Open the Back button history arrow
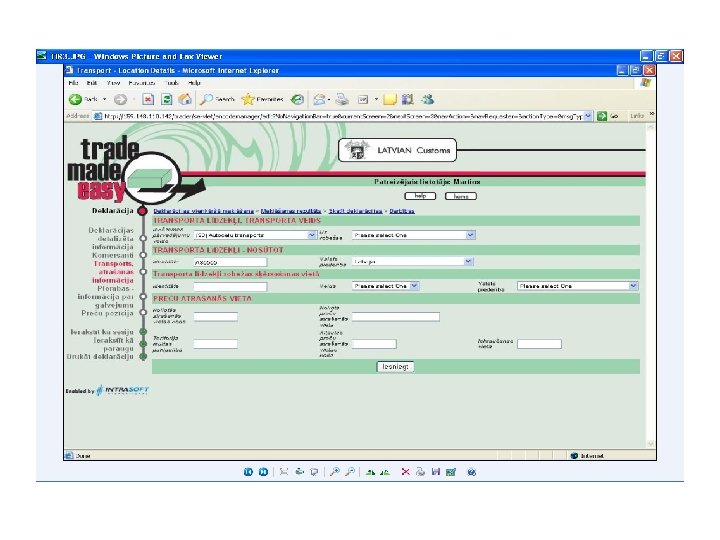This screenshot has width=720, height=540. tap(104, 99)
